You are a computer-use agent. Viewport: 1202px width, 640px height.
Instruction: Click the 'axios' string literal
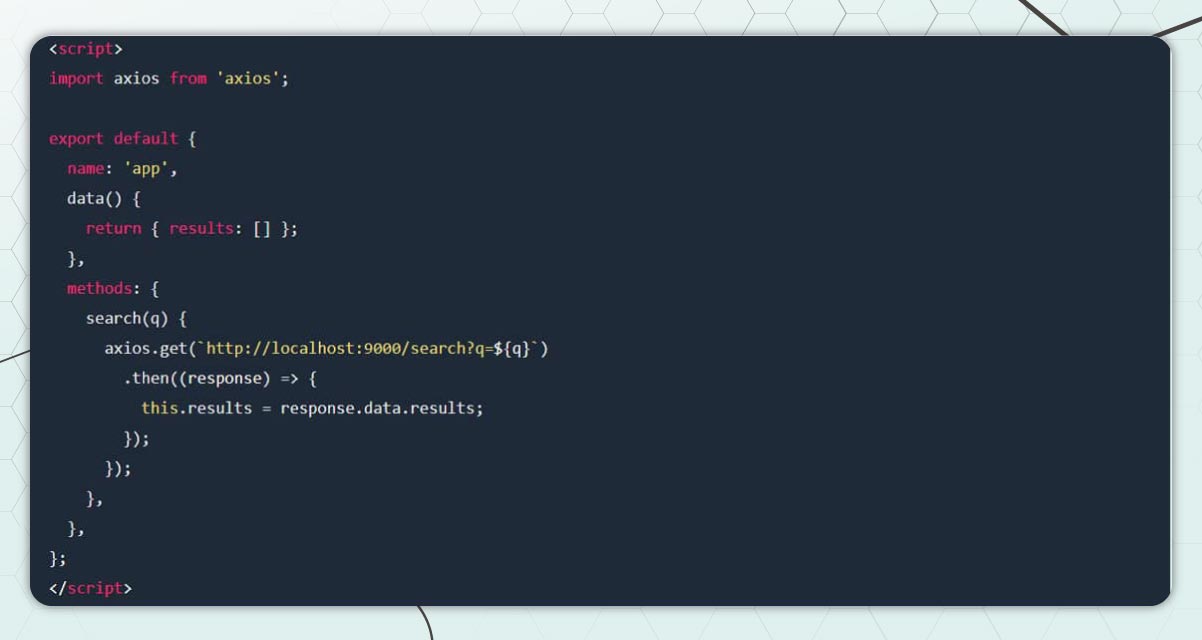click(248, 78)
